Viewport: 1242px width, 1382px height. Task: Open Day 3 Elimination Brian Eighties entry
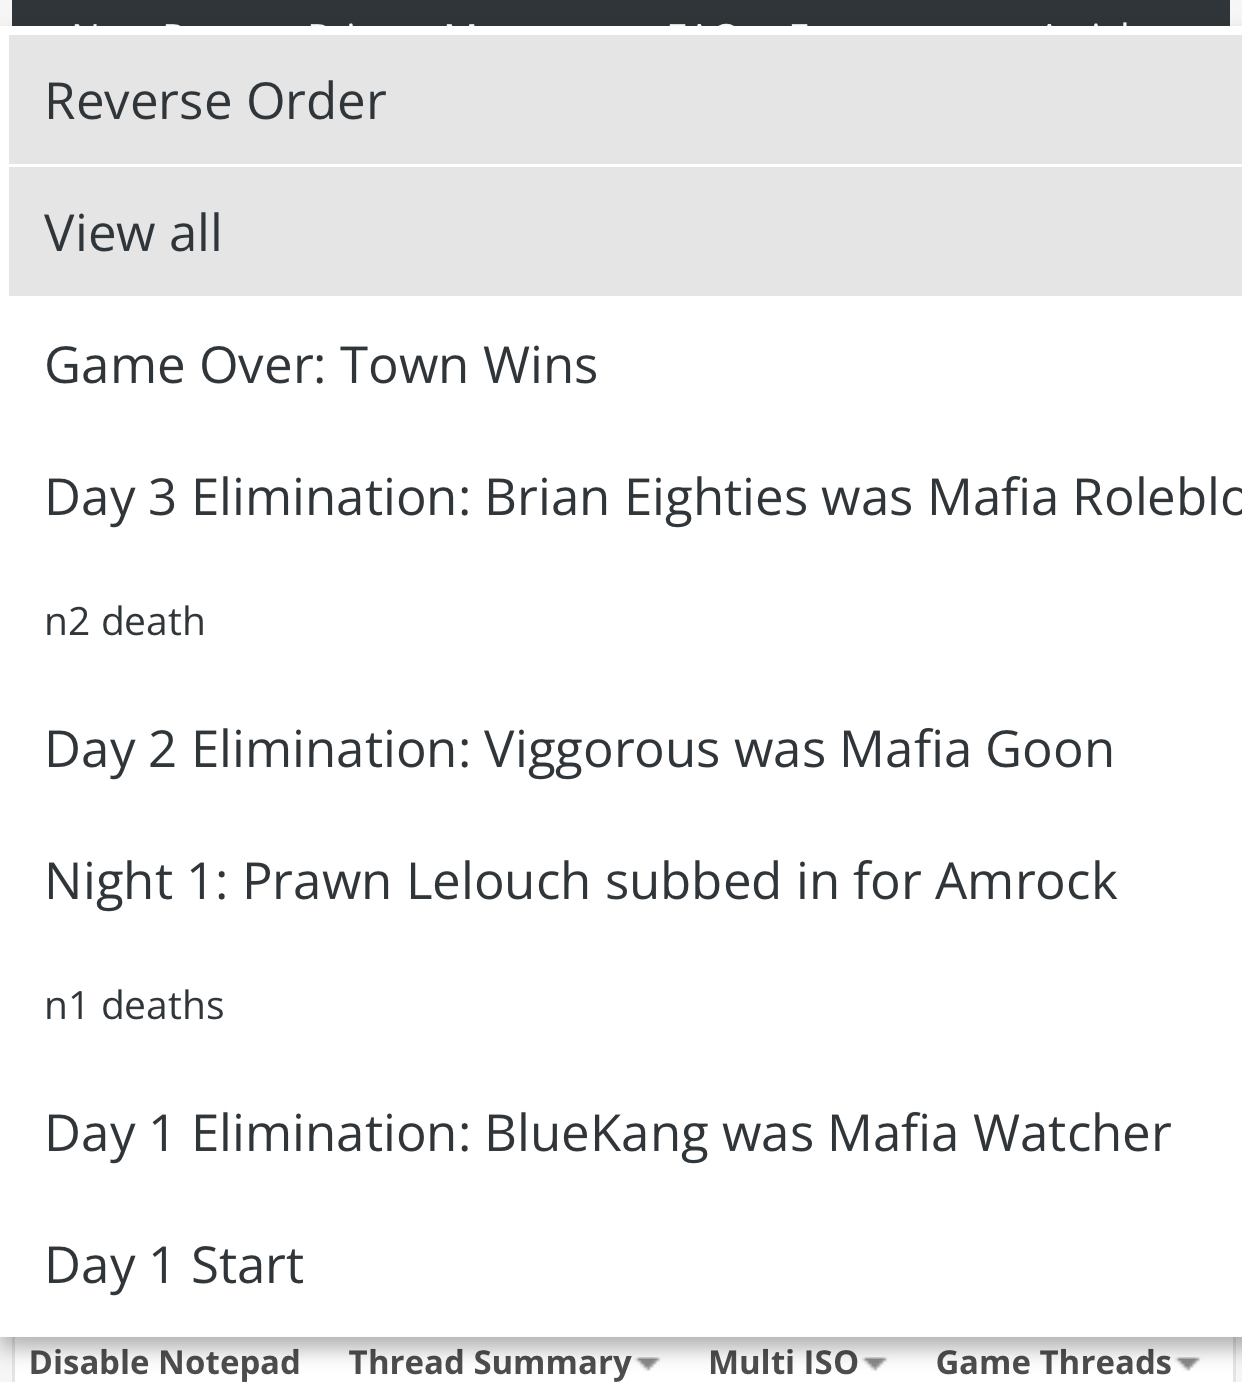625,496
